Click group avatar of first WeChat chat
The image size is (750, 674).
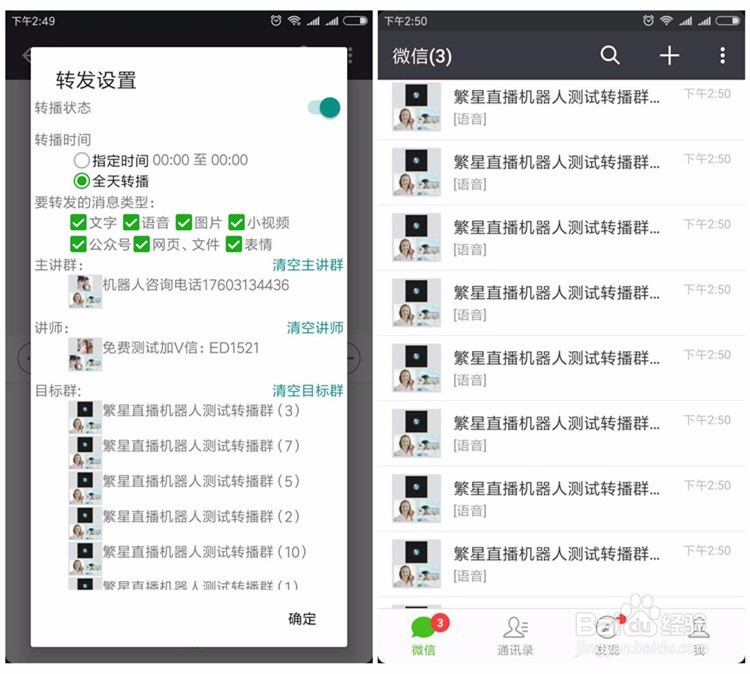click(x=416, y=107)
